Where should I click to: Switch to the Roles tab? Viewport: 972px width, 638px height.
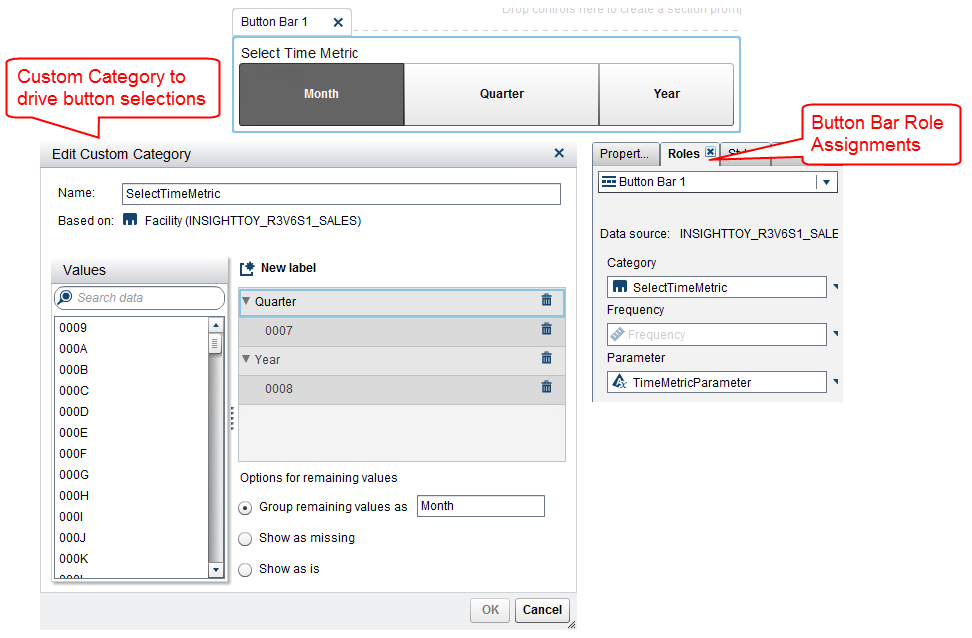pos(683,154)
